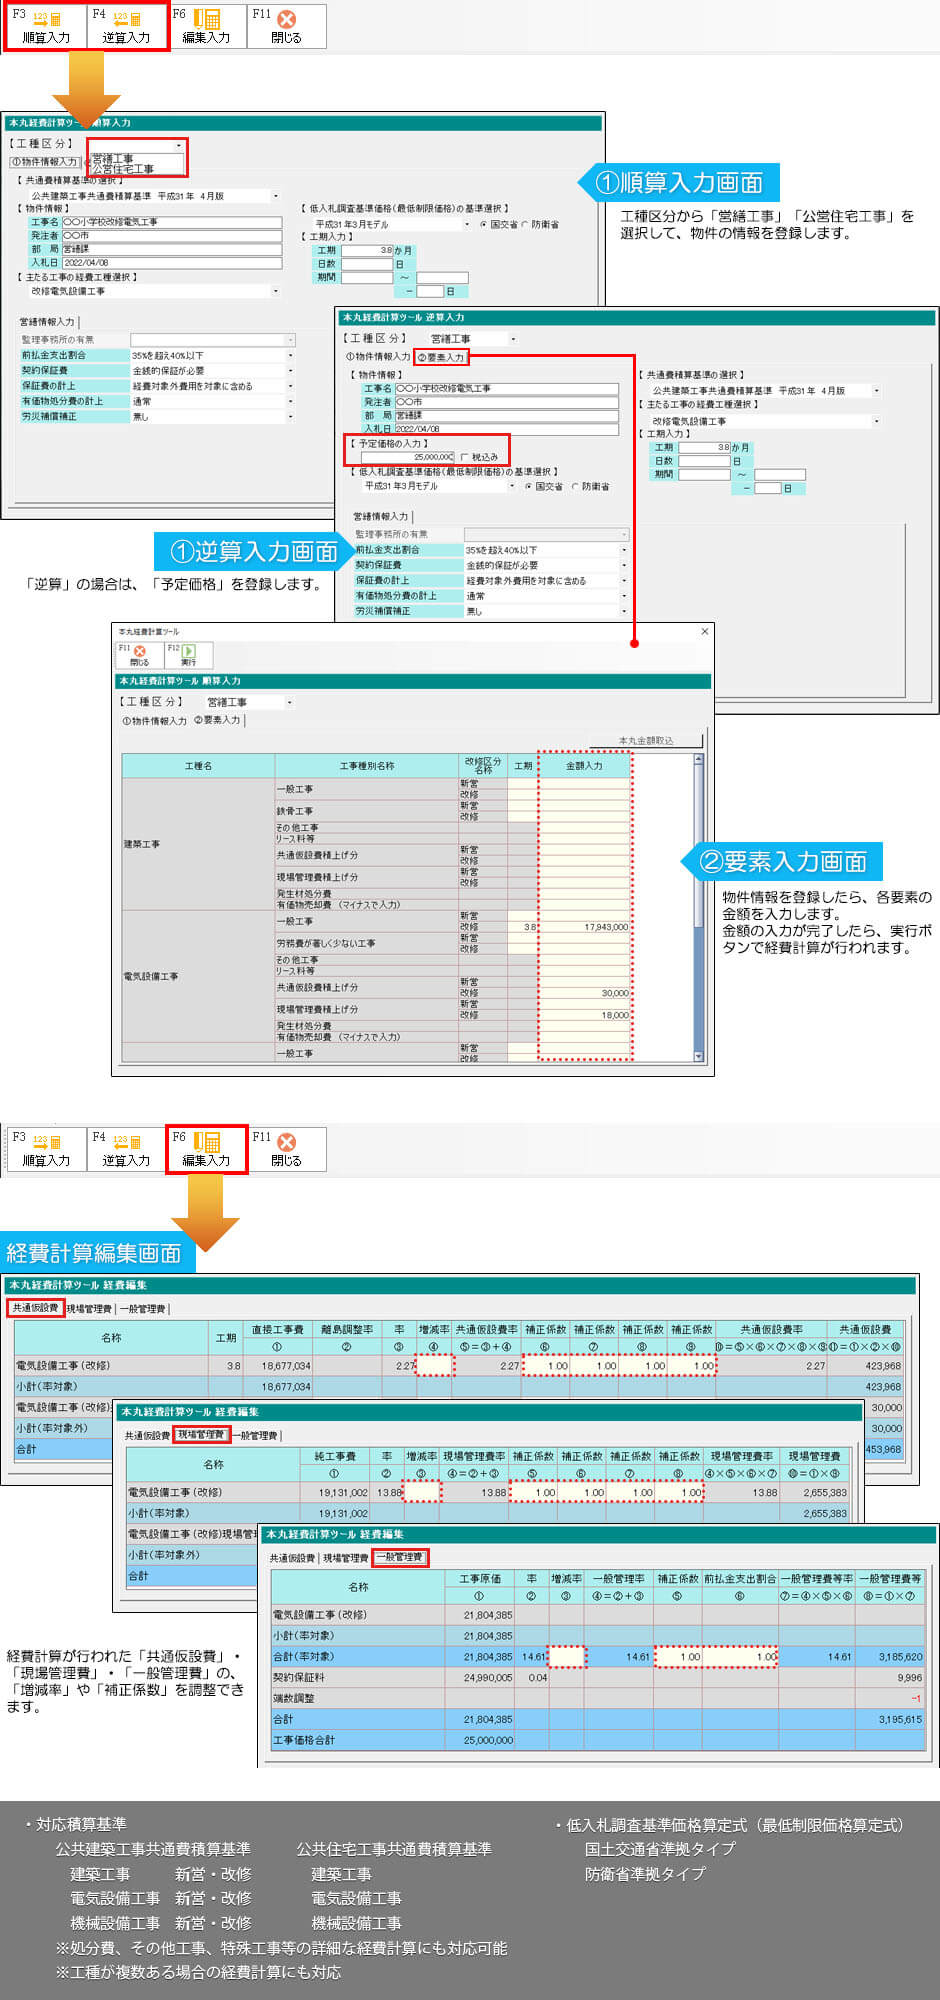Choose 公営住宅工事 from the open list

pyautogui.click(x=123, y=169)
